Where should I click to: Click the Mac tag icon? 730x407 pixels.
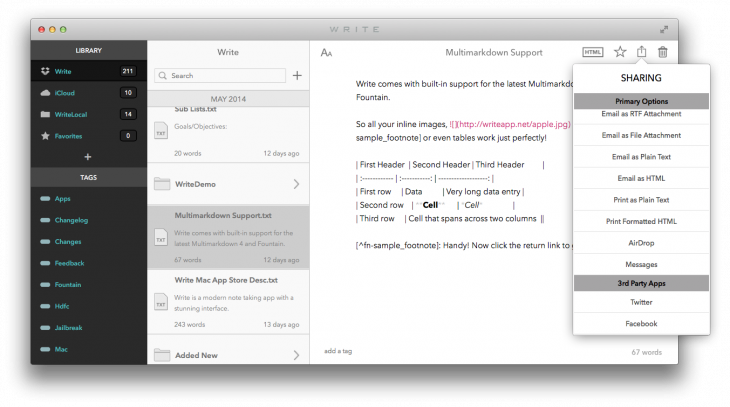pyautogui.click(x=45, y=349)
